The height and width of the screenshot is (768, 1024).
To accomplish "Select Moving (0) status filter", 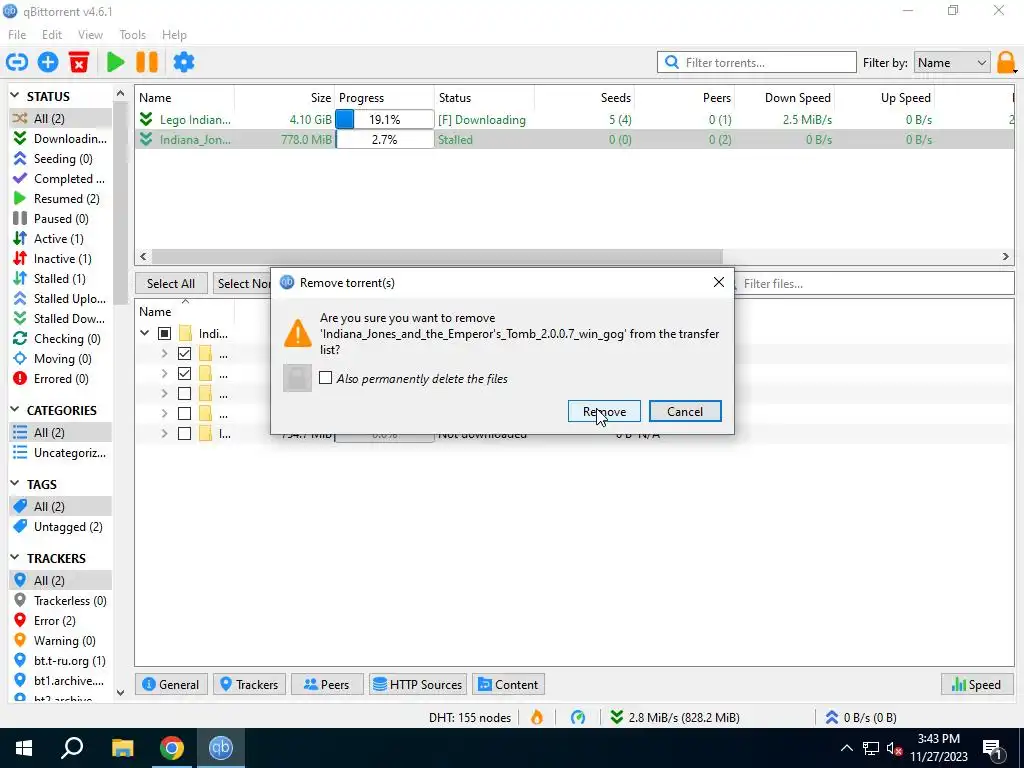I will tap(60, 359).
